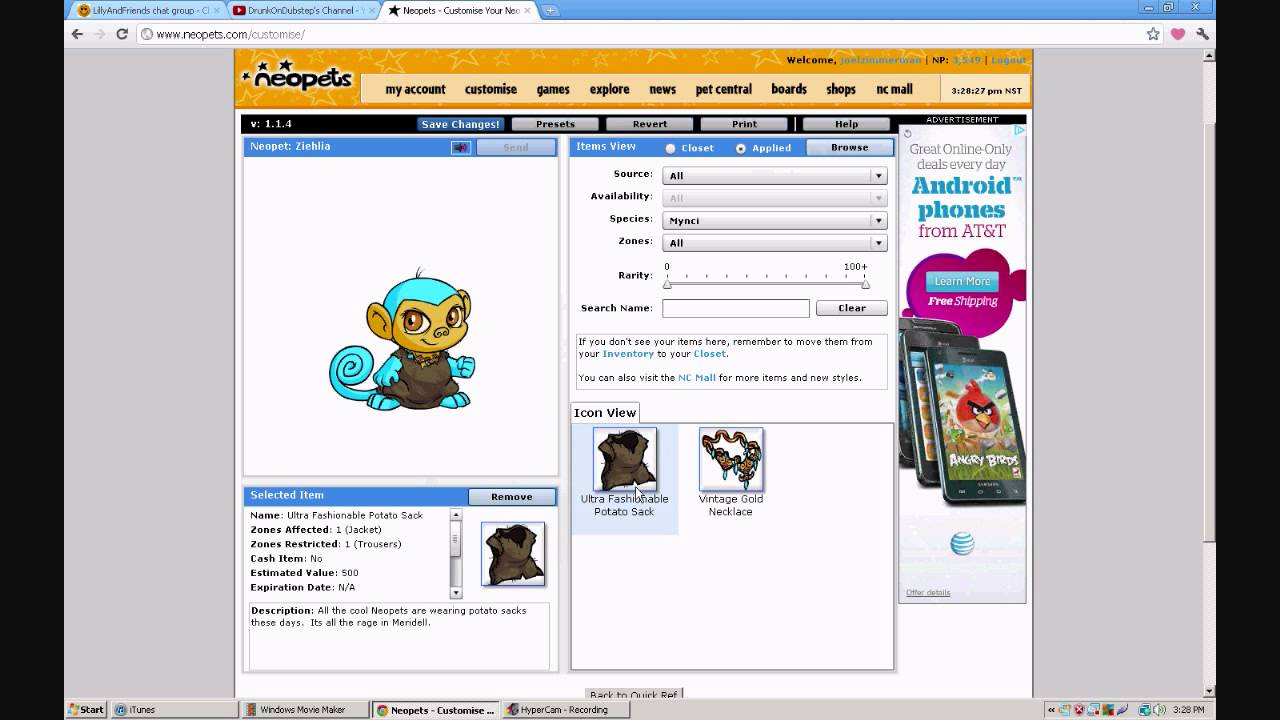Click the Search Name input field
Viewport: 1280px width, 720px height.
[736, 308]
